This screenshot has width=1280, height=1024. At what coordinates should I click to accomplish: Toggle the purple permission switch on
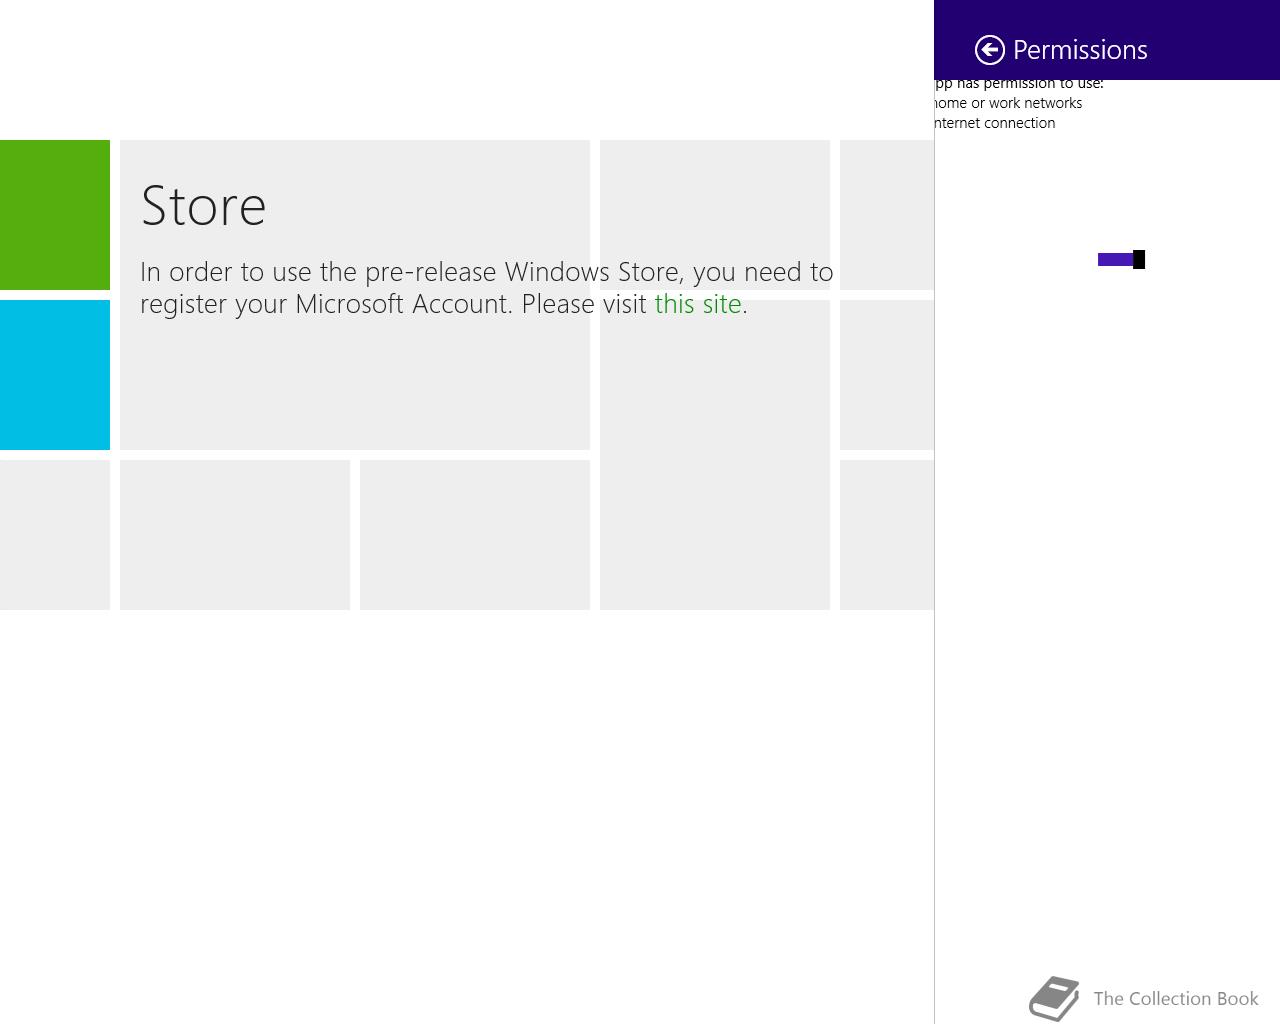pos(1121,260)
